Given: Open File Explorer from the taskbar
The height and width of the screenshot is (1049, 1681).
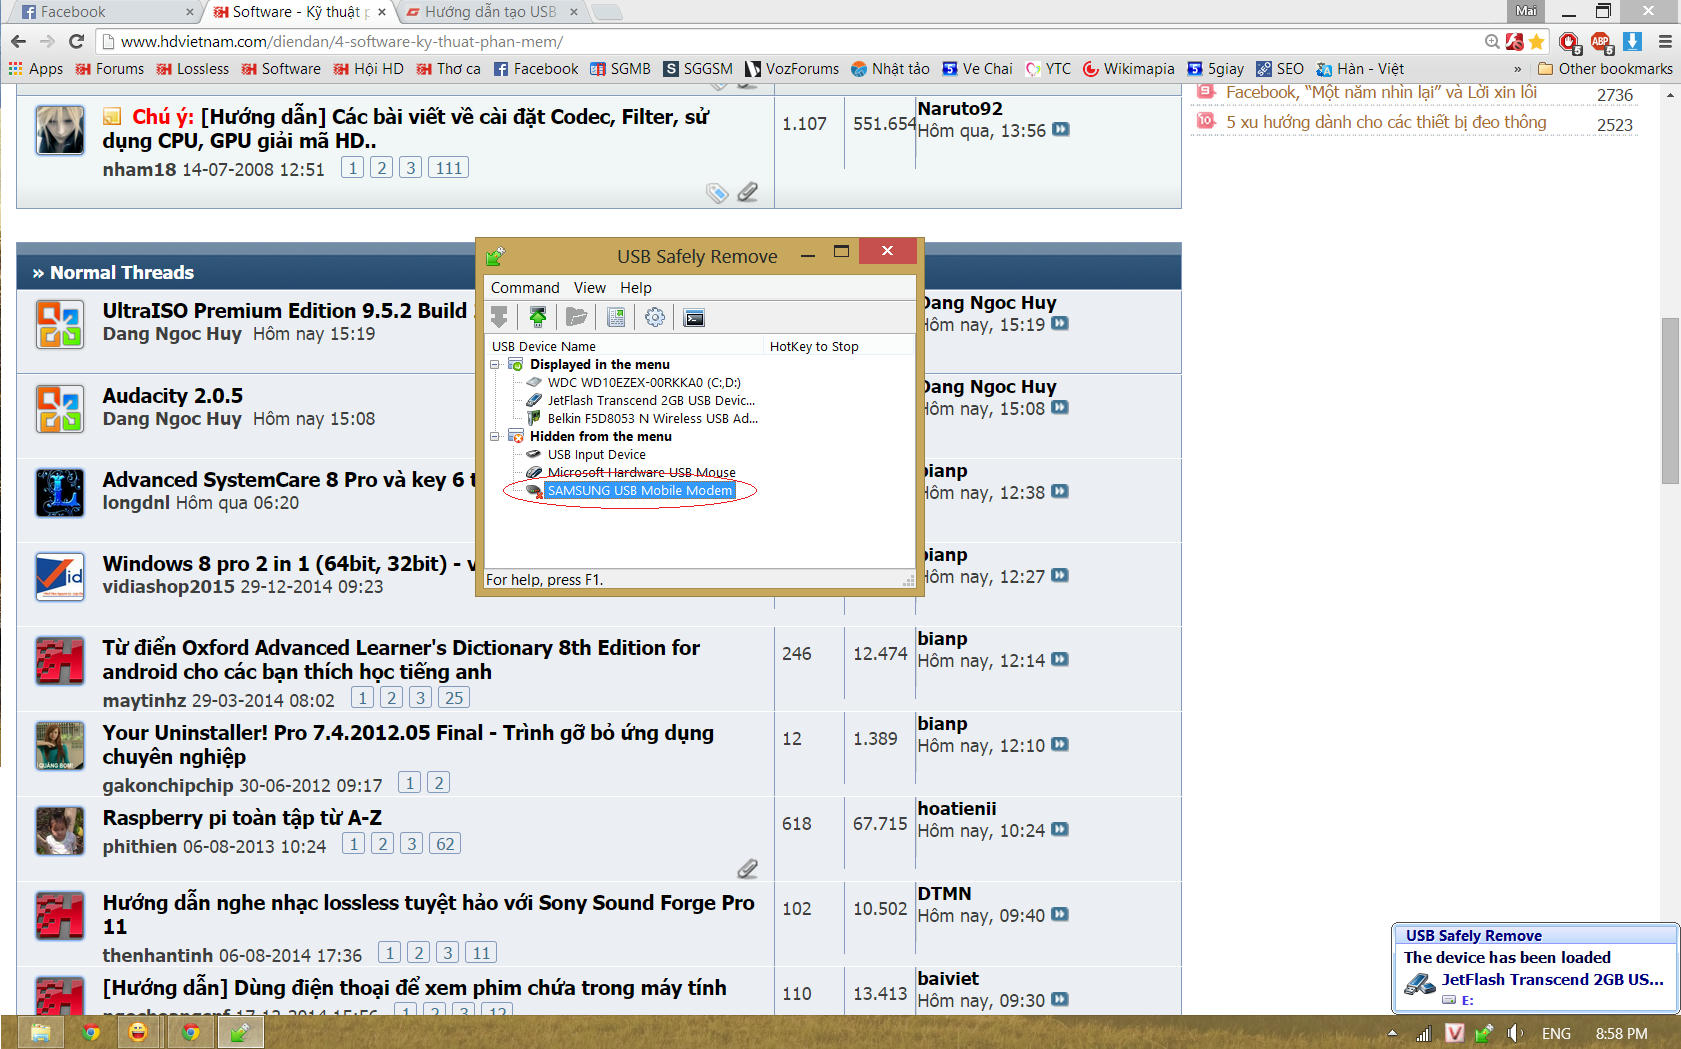Looking at the screenshot, I should click(x=41, y=1032).
